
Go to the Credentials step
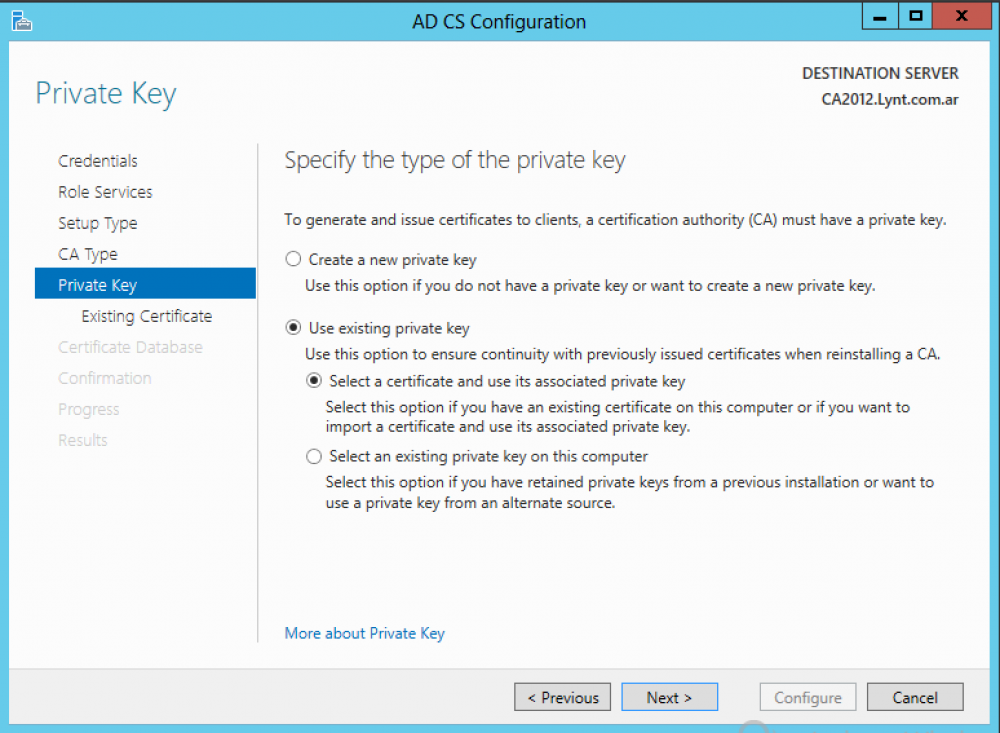point(97,160)
